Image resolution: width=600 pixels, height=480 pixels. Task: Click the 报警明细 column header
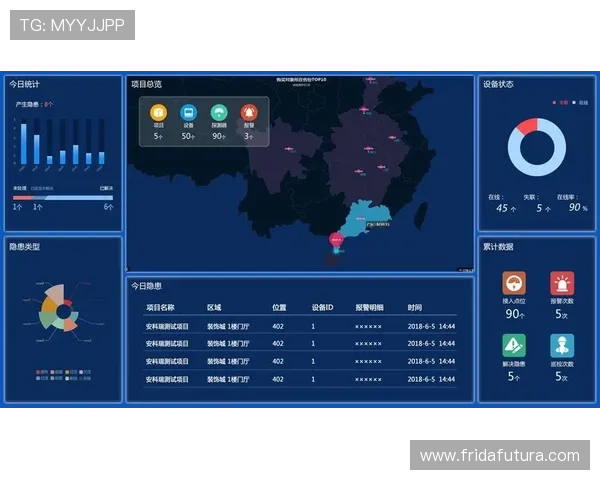click(369, 308)
